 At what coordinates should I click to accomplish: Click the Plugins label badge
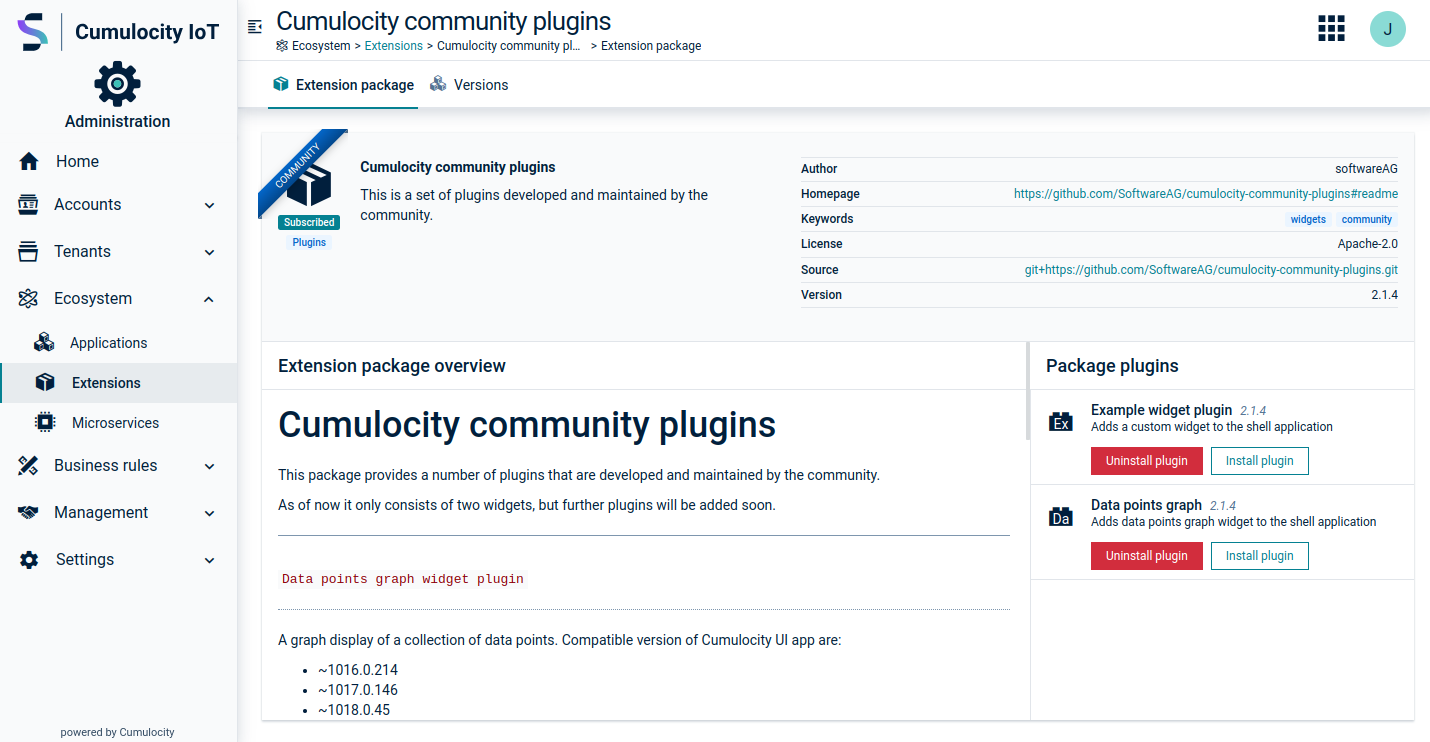tap(309, 242)
